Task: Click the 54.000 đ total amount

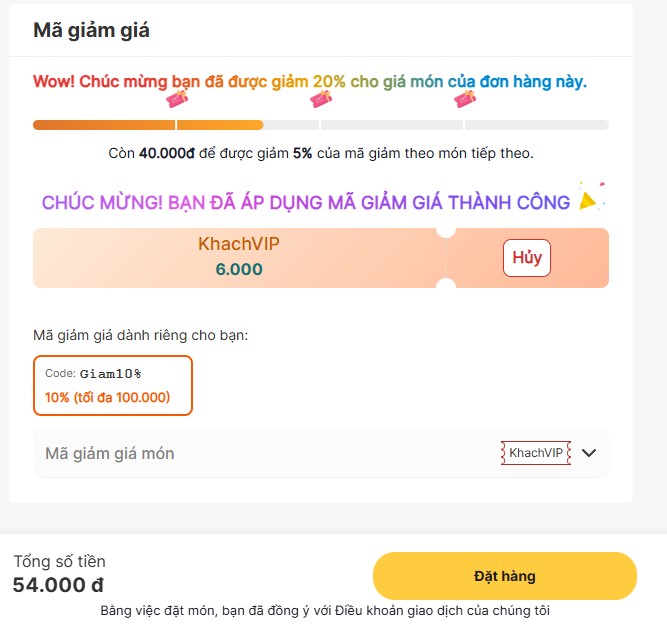Action: tap(58, 585)
